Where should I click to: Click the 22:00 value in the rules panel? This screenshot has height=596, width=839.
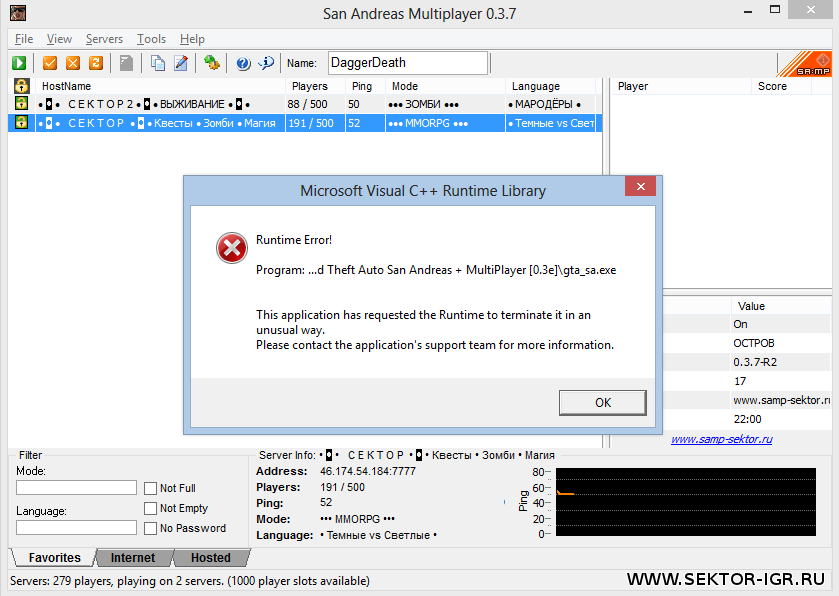(747, 419)
